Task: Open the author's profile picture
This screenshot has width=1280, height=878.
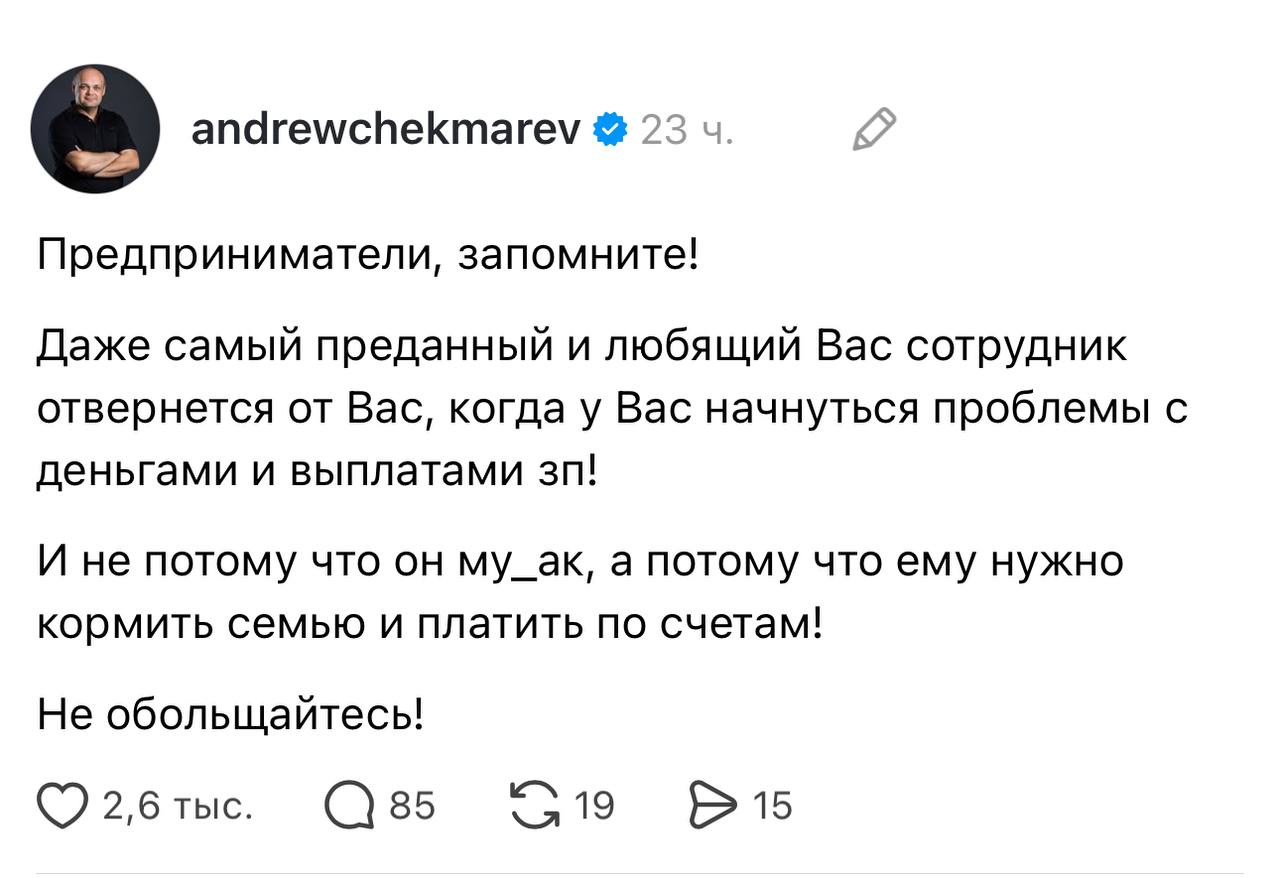Action: click(95, 129)
